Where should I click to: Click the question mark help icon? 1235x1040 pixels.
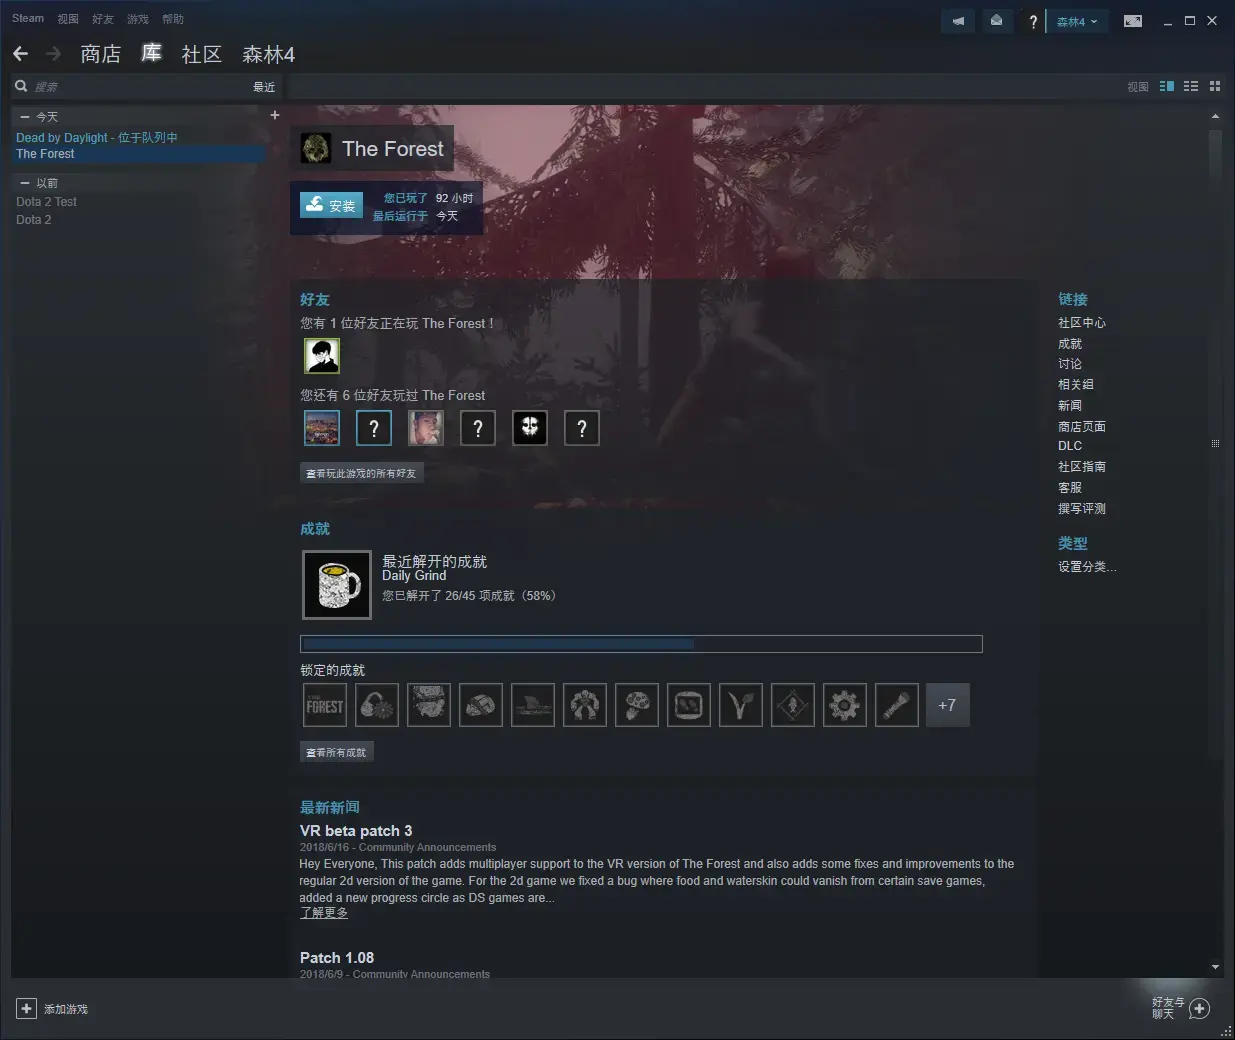point(1033,21)
